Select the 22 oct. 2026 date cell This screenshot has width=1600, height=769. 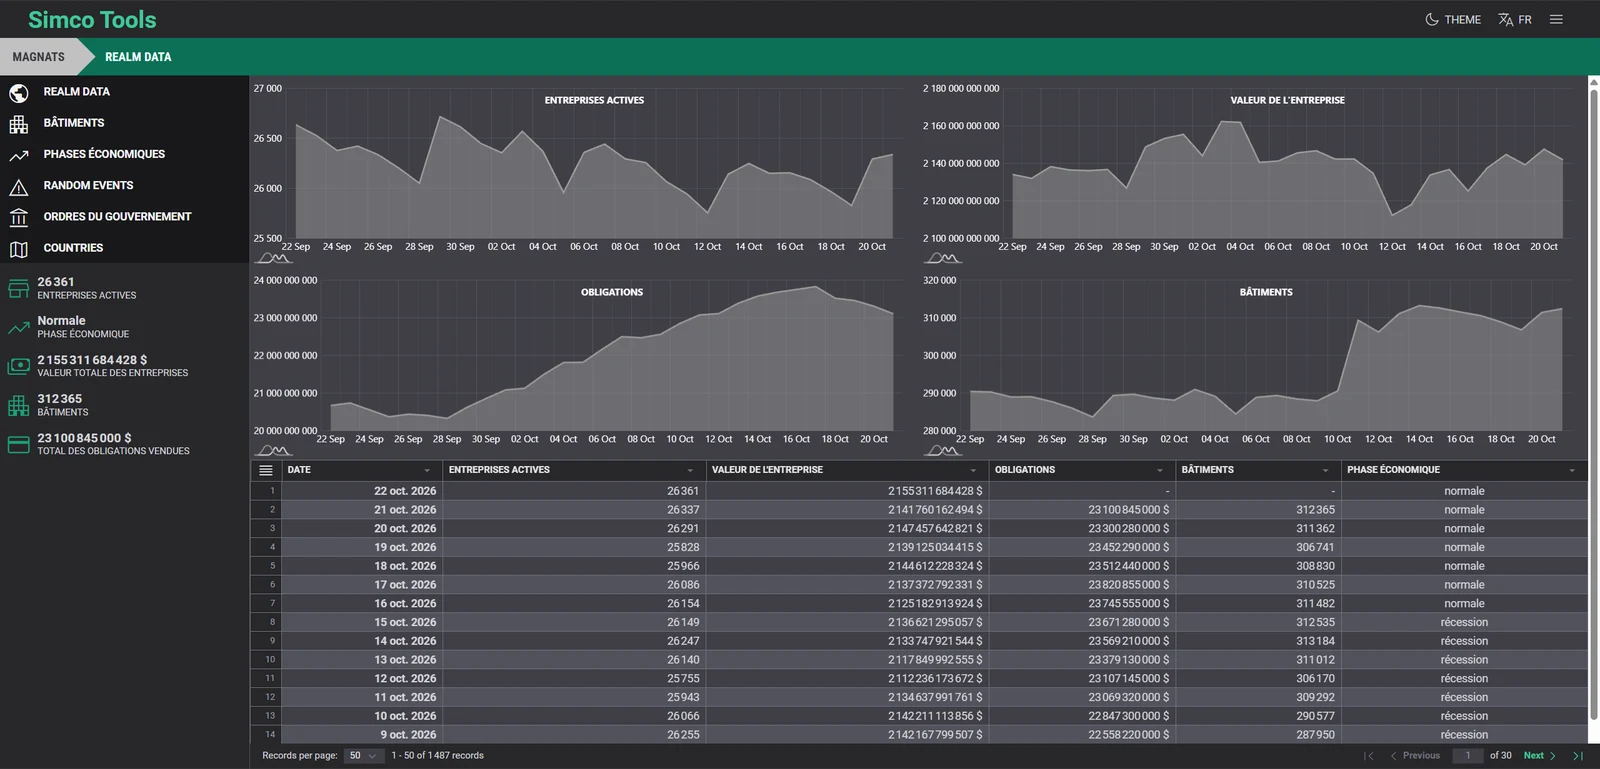[x=362, y=491]
